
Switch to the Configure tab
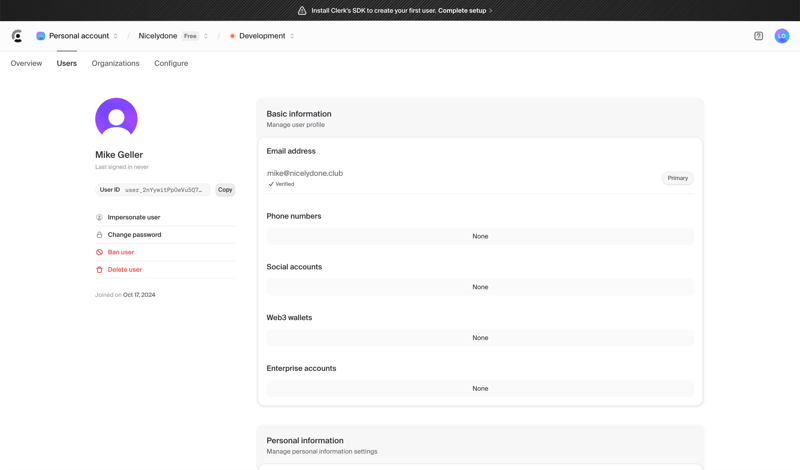[x=171, y=63]
